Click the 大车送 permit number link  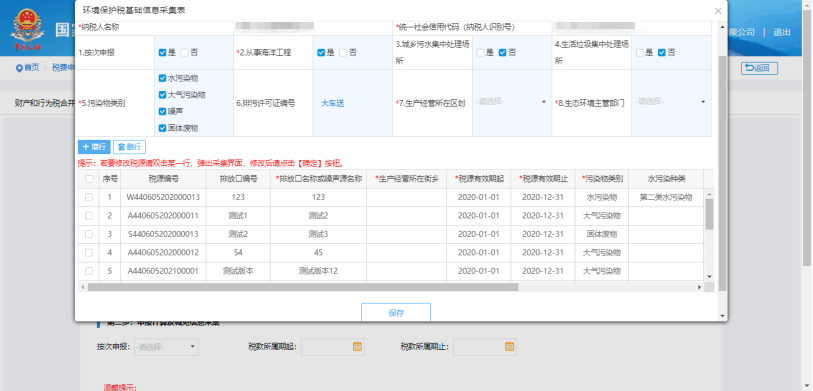(x=333, y=103)
